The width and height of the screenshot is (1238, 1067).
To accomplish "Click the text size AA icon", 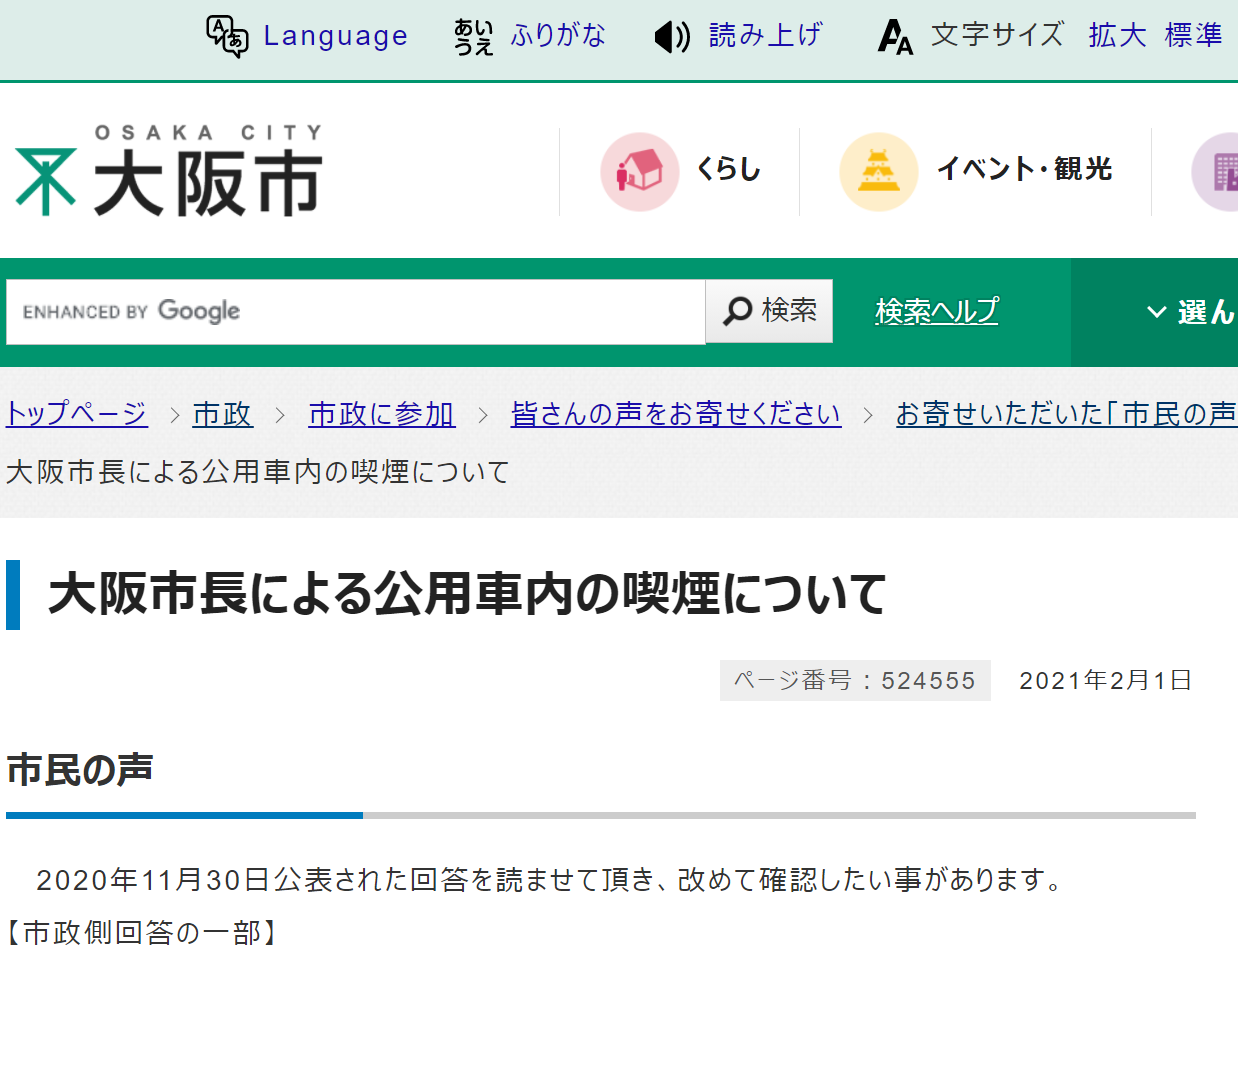I will point(895,37).
